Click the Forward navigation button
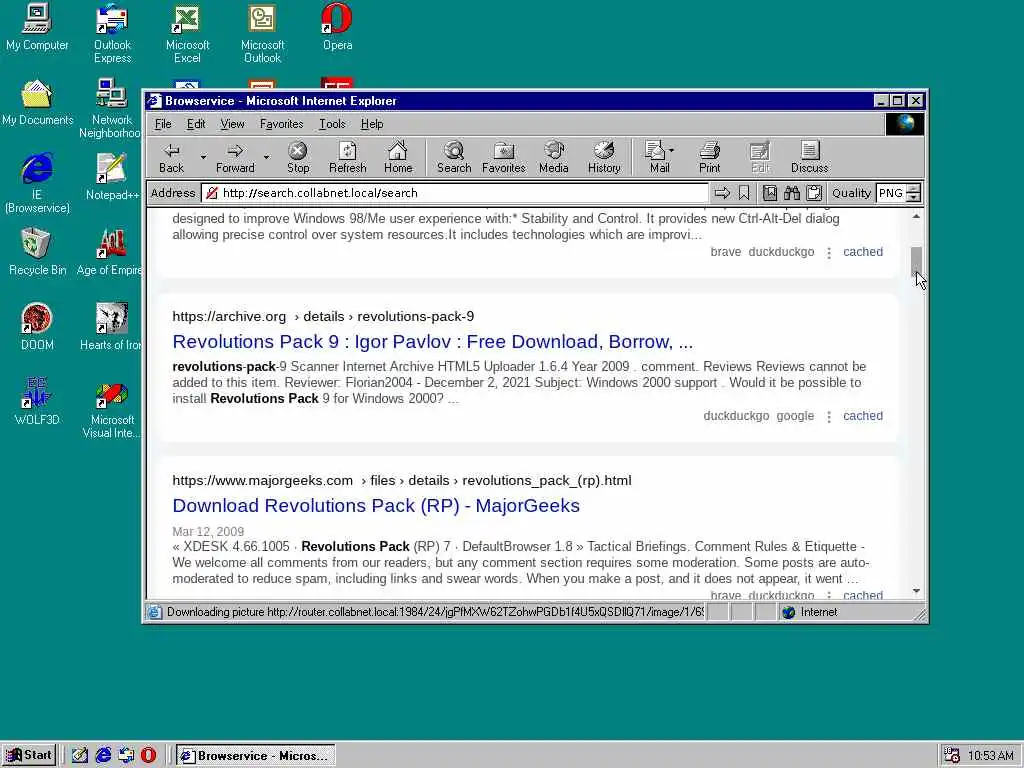1024x768 pixels. (x=235, y=157)
